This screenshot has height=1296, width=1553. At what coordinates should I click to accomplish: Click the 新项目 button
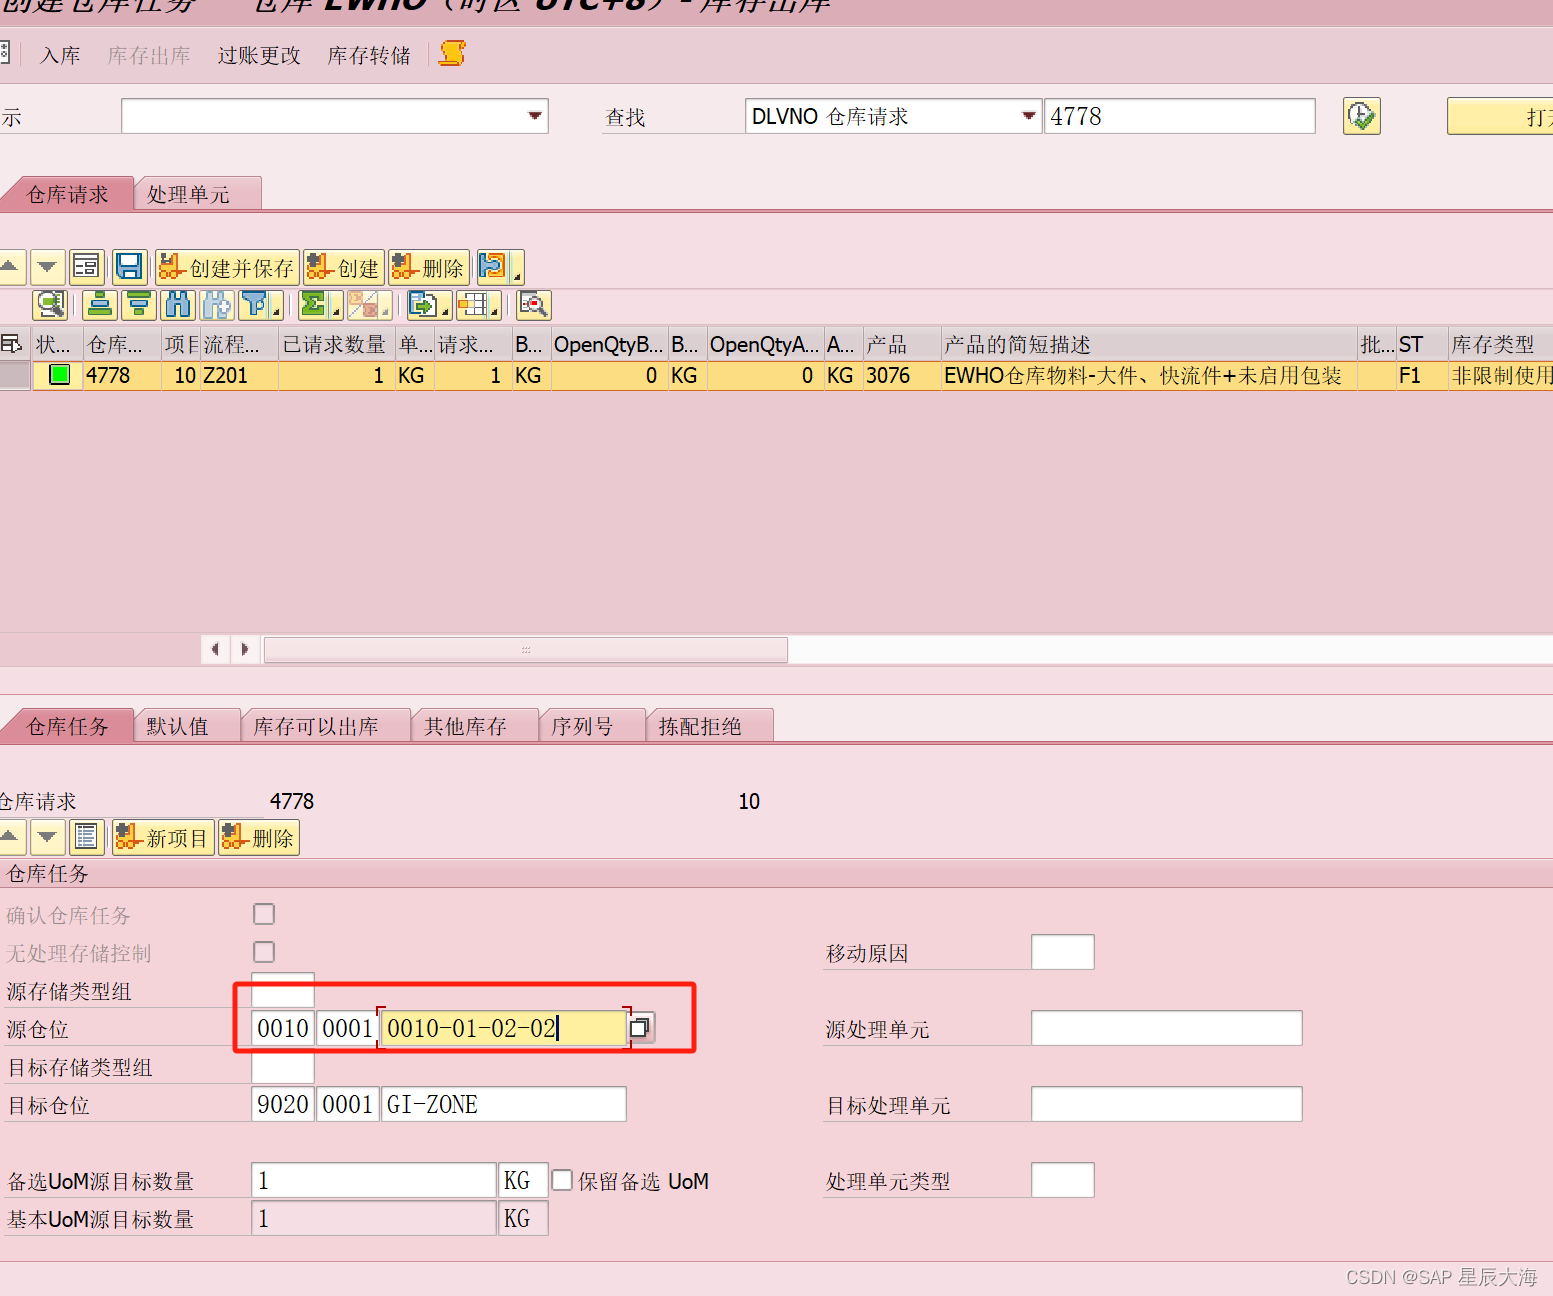point(163,837)
